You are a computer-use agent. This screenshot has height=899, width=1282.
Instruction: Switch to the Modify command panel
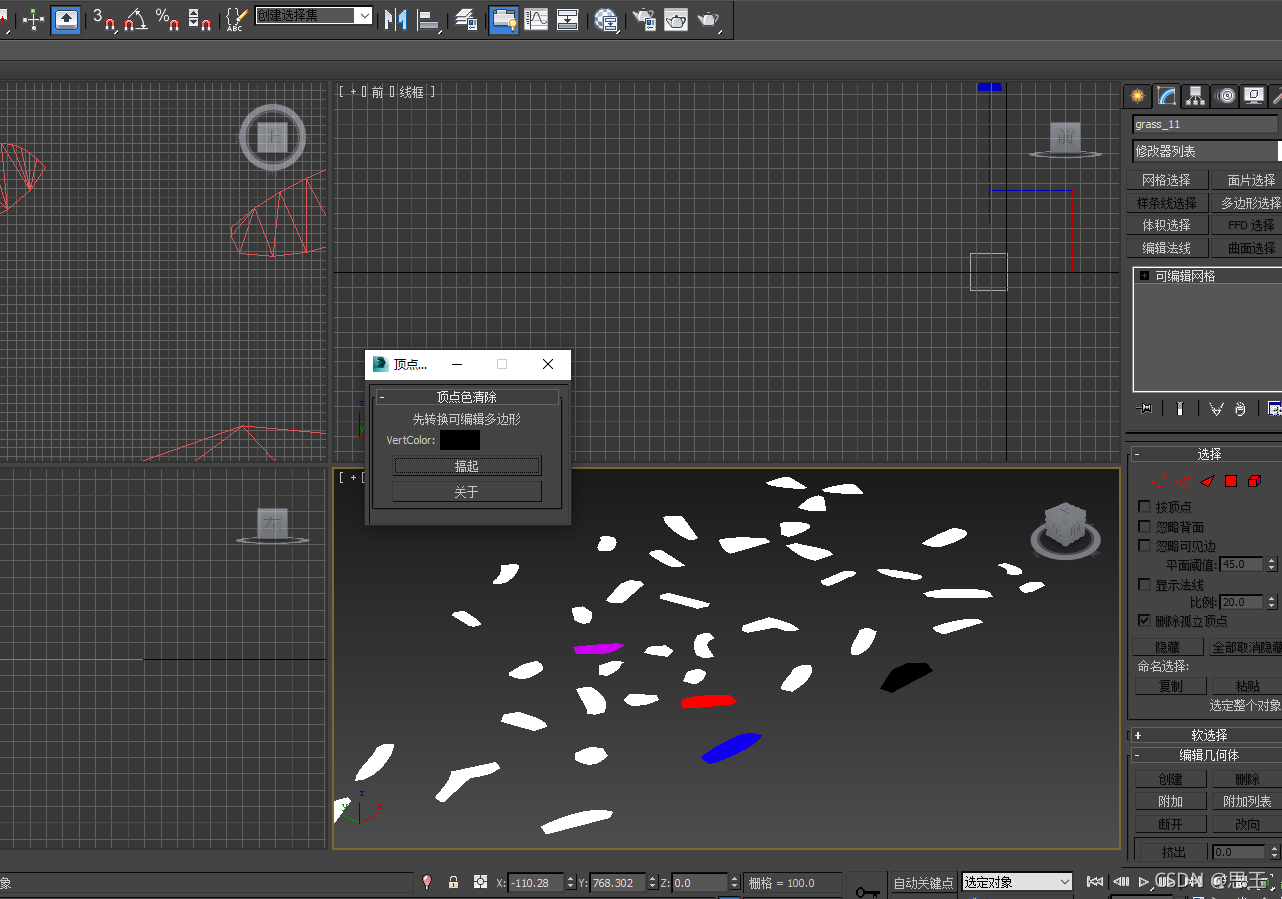(1167, 96)
